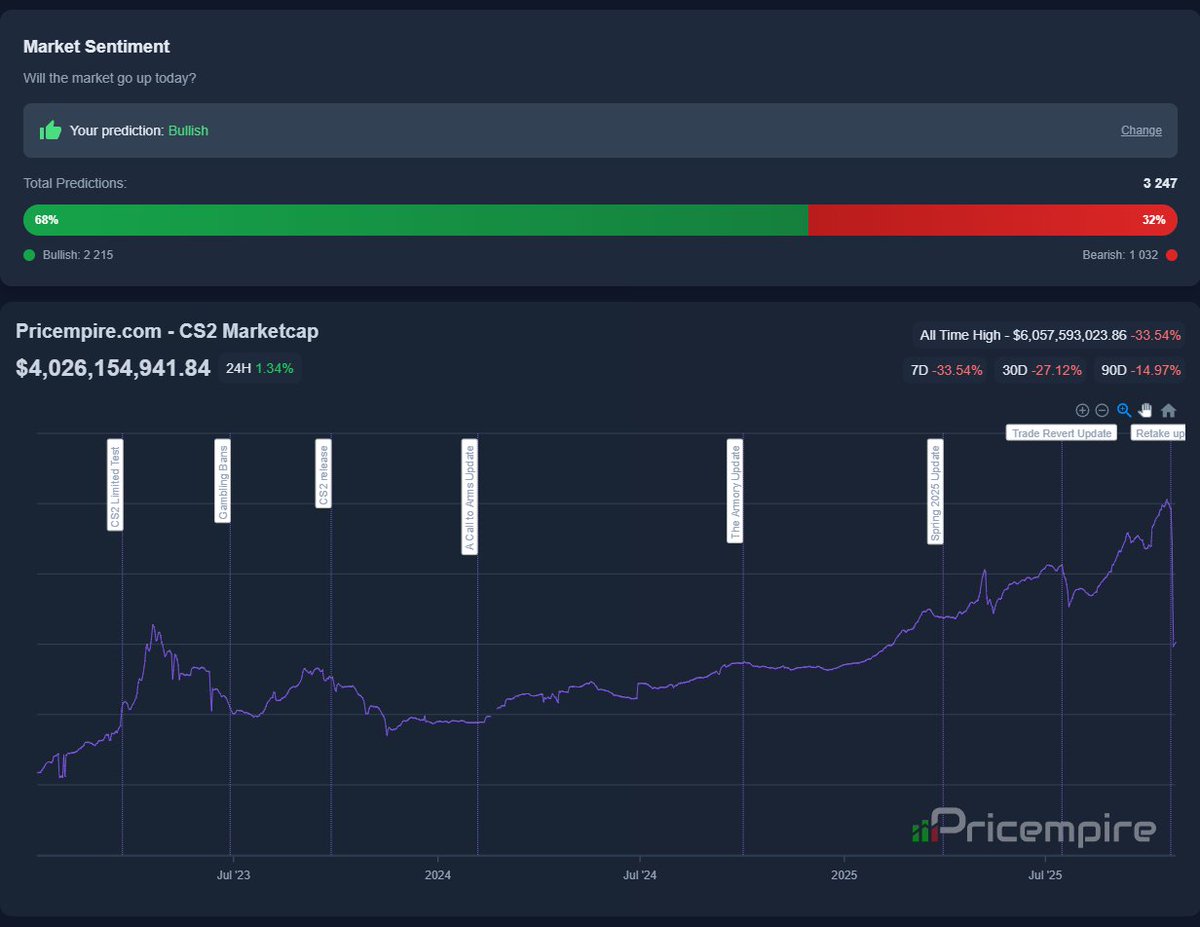Viewport: 1200px width, 927px height.
Task: Click the zoom-out icon above the chart
Action: point(1101,410)
